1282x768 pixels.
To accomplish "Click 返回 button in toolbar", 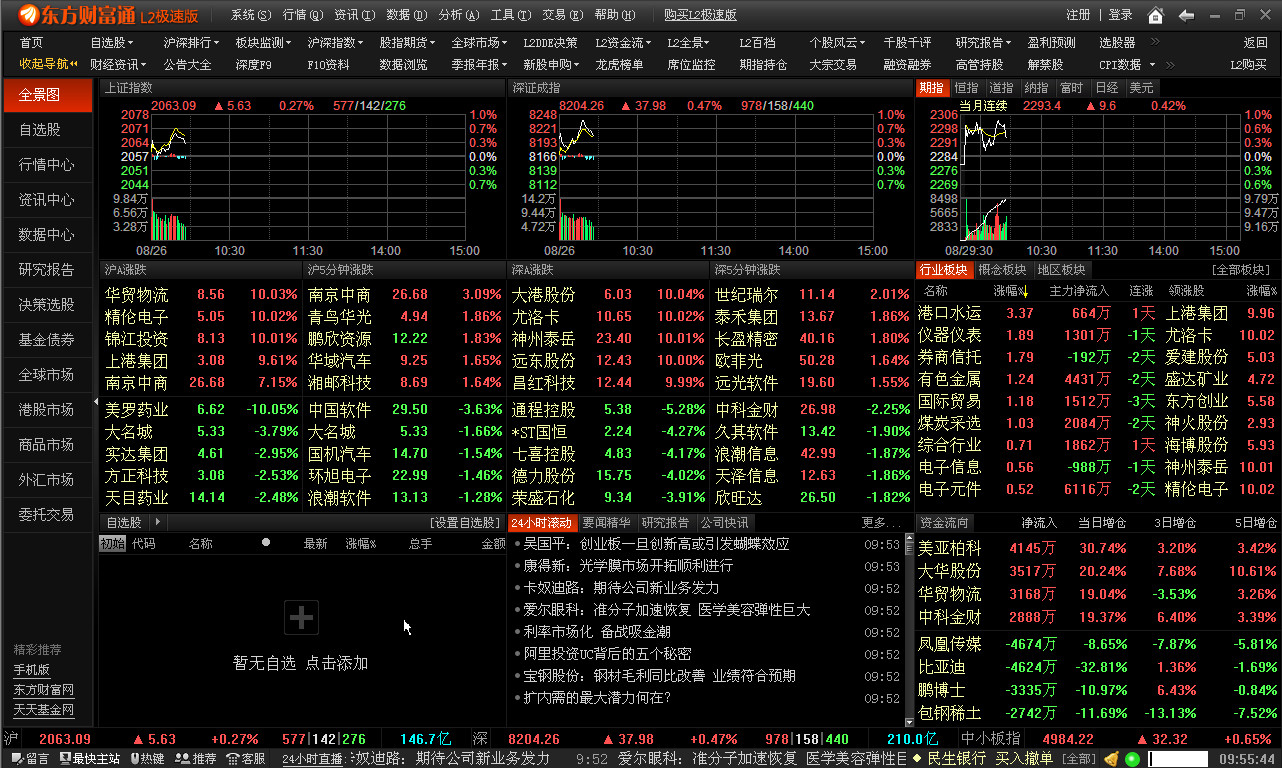I will tap(1256, 43).
